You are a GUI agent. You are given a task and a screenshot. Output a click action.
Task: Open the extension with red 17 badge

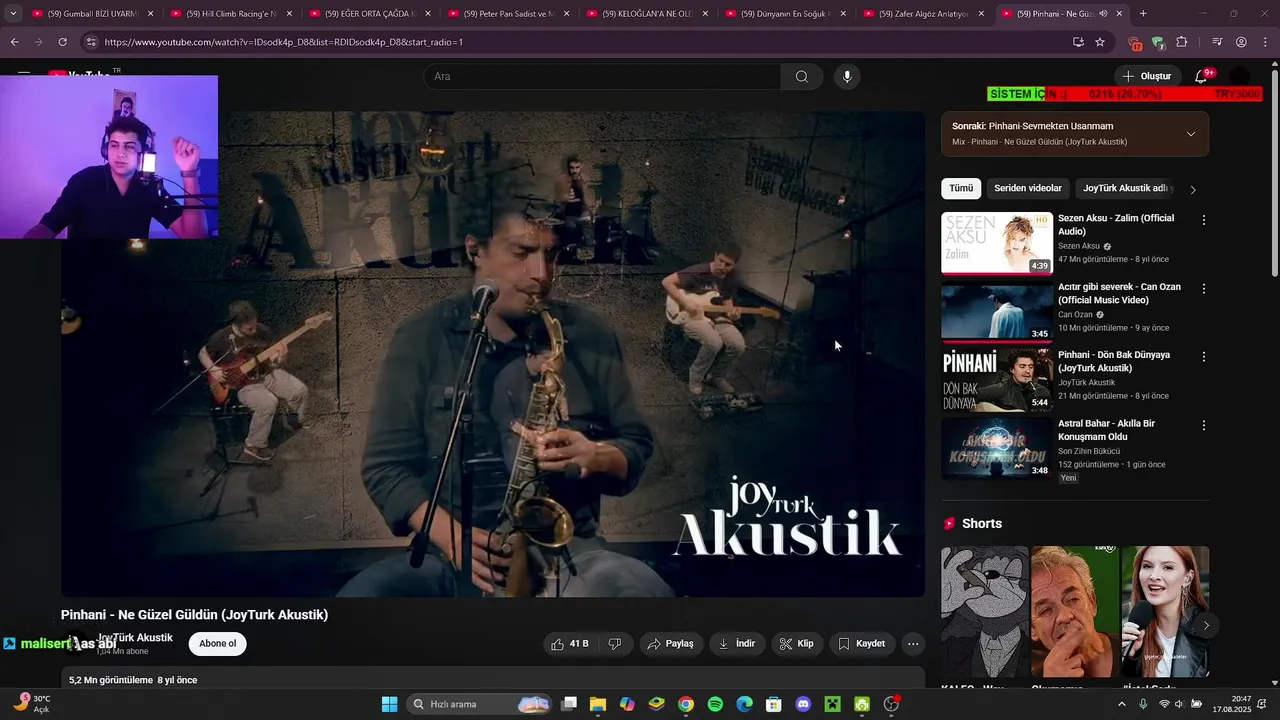[x=1135, y=43]
